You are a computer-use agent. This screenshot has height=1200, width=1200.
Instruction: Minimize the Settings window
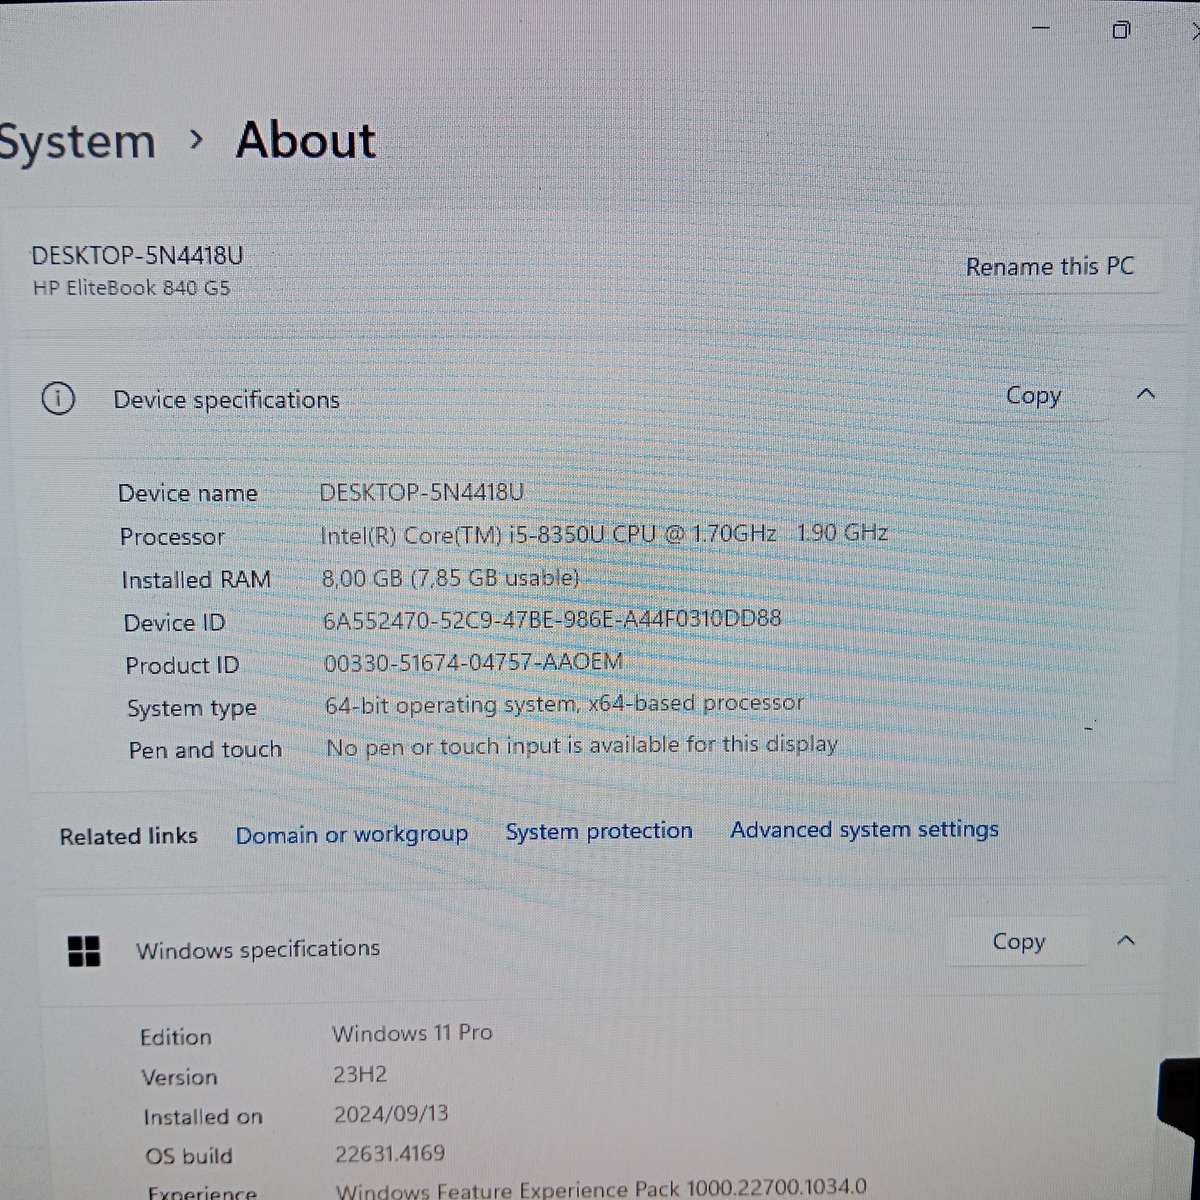click(1040, 28)
